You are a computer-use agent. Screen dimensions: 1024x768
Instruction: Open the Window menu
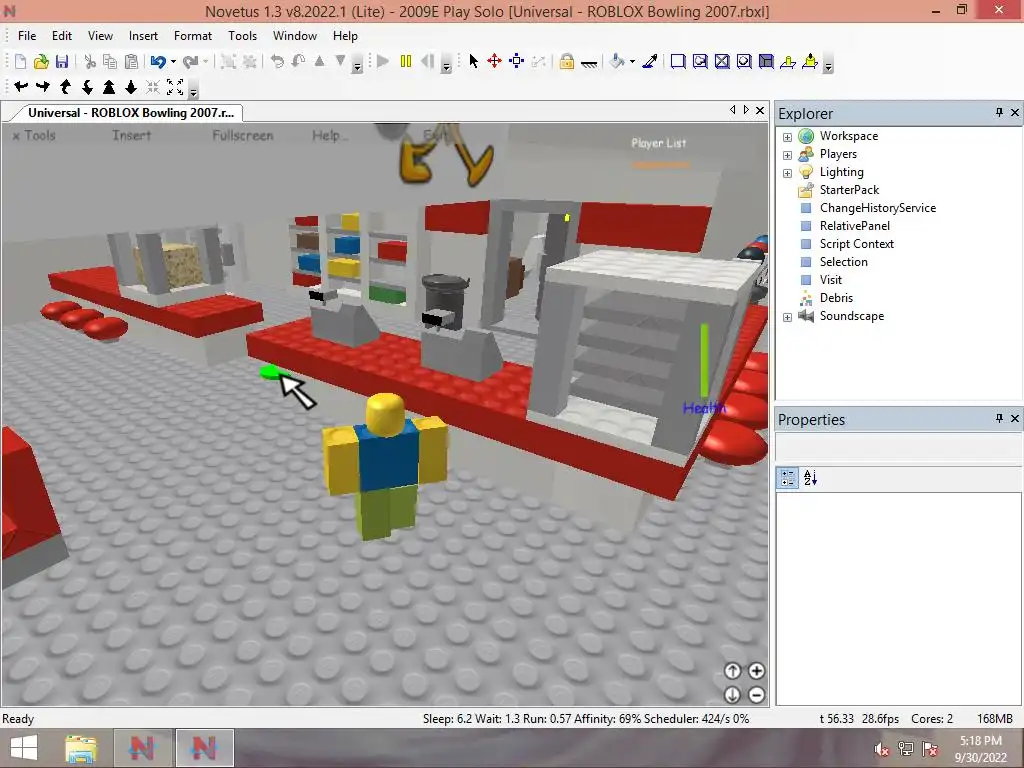[x=295, y=36]
